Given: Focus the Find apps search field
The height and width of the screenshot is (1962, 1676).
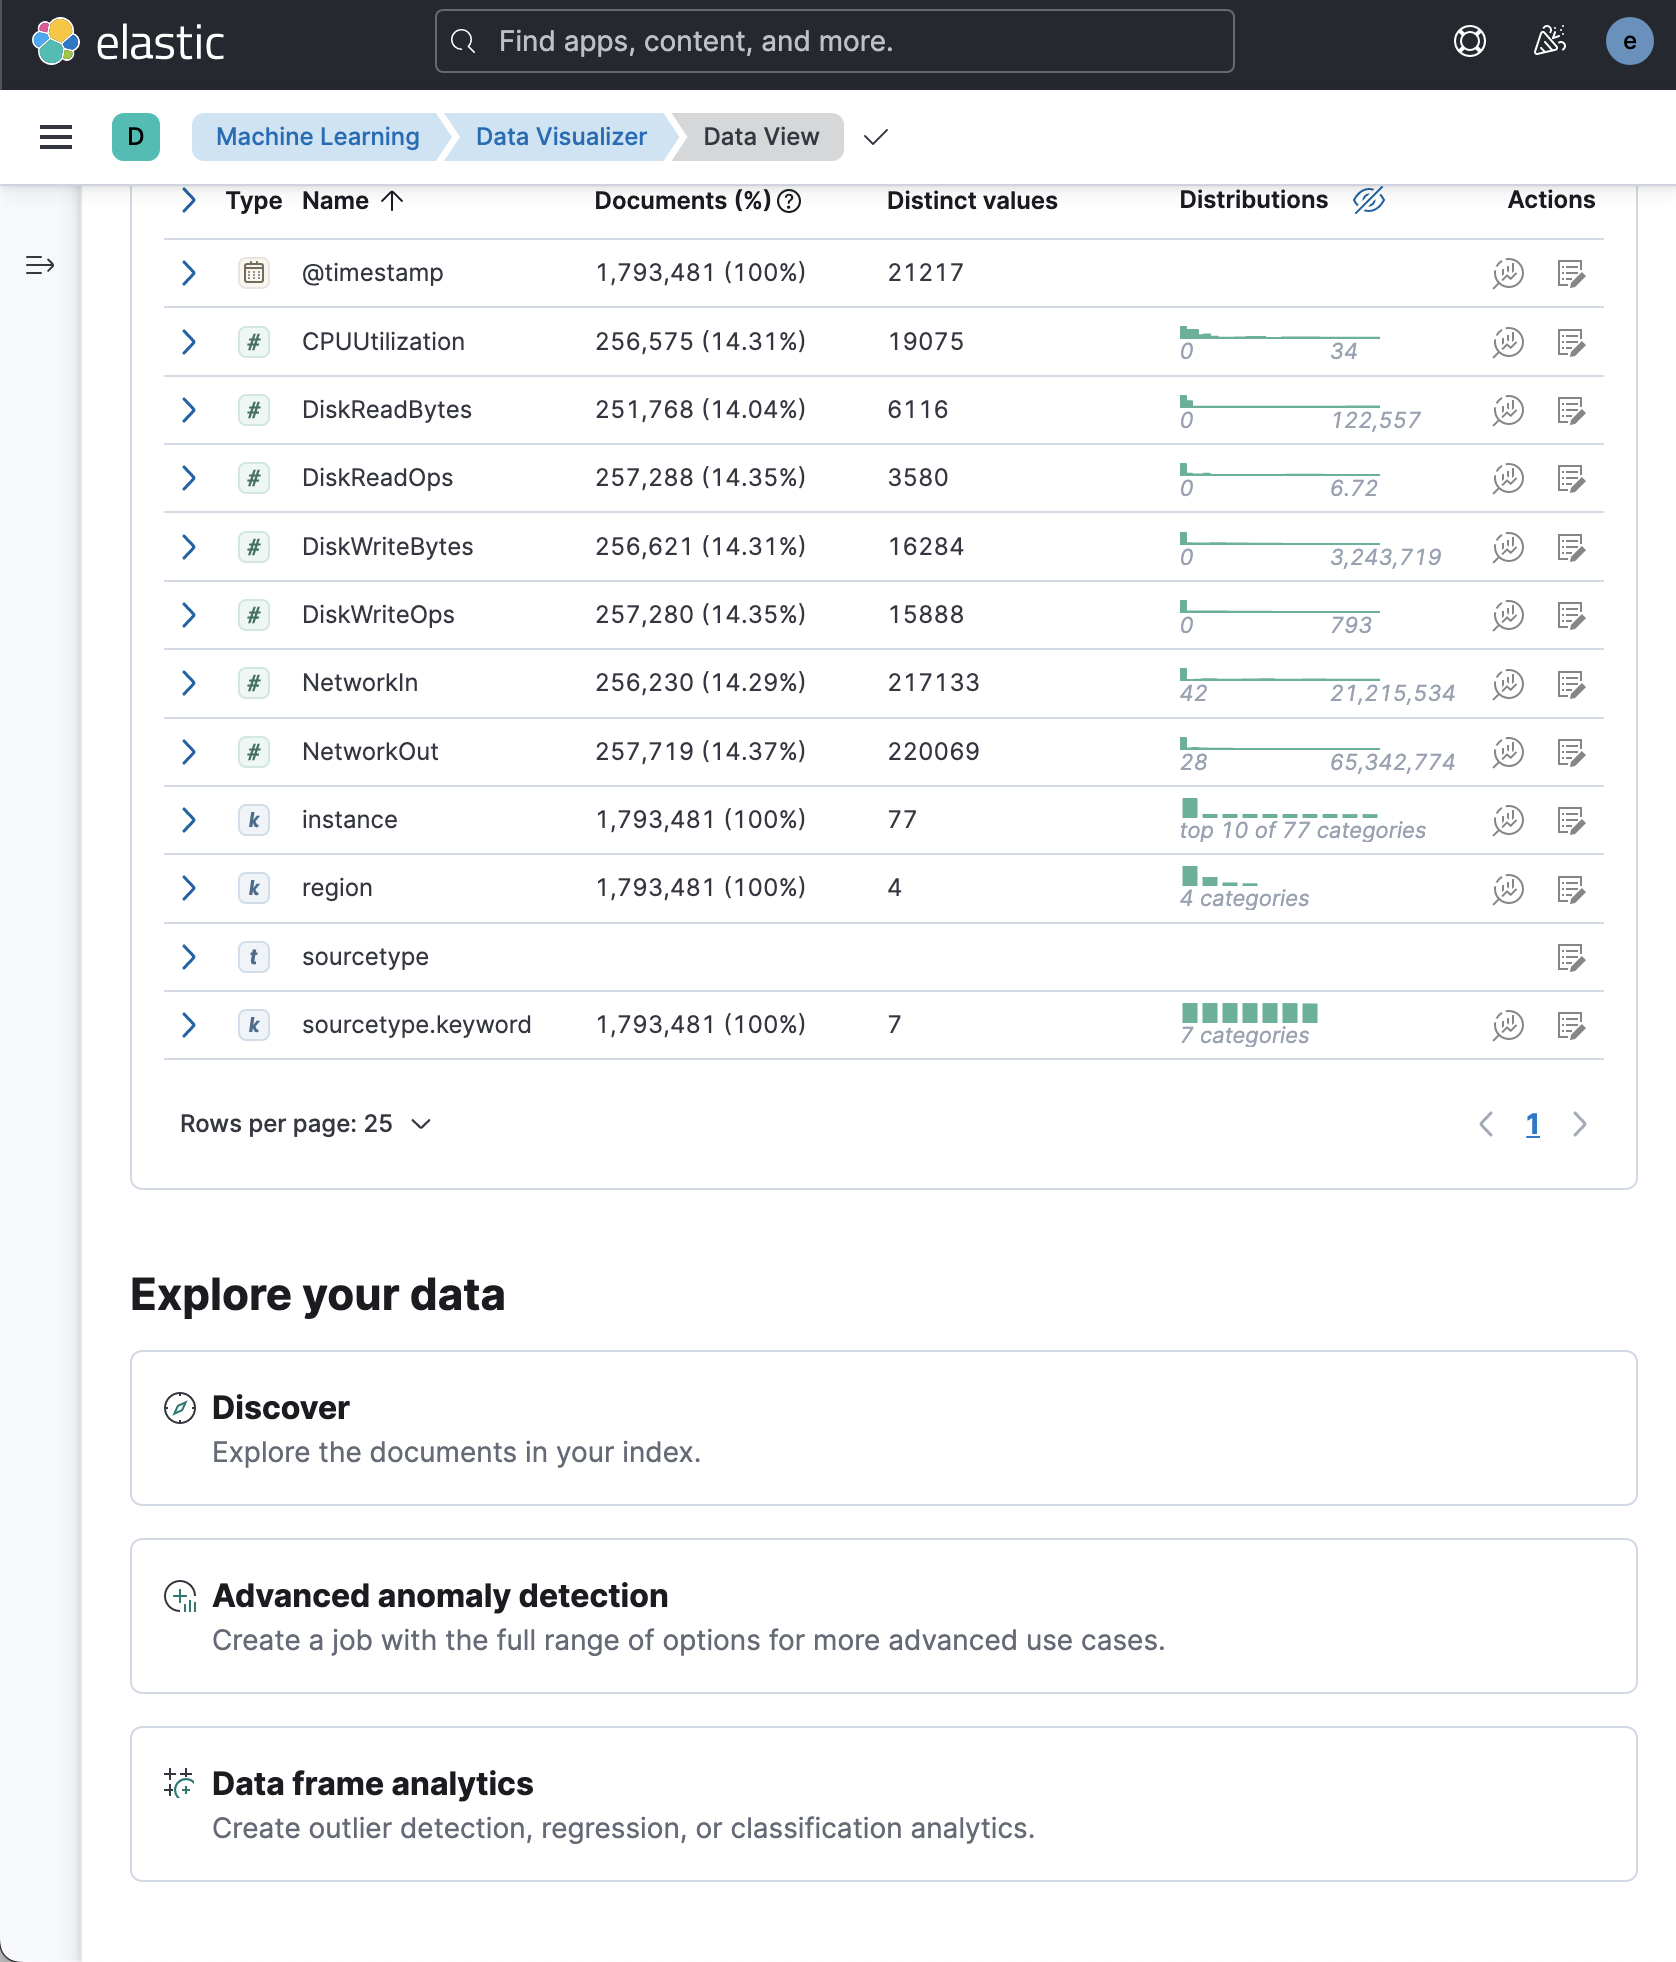Looking at the screenshot, I should [x=834, y=41].
